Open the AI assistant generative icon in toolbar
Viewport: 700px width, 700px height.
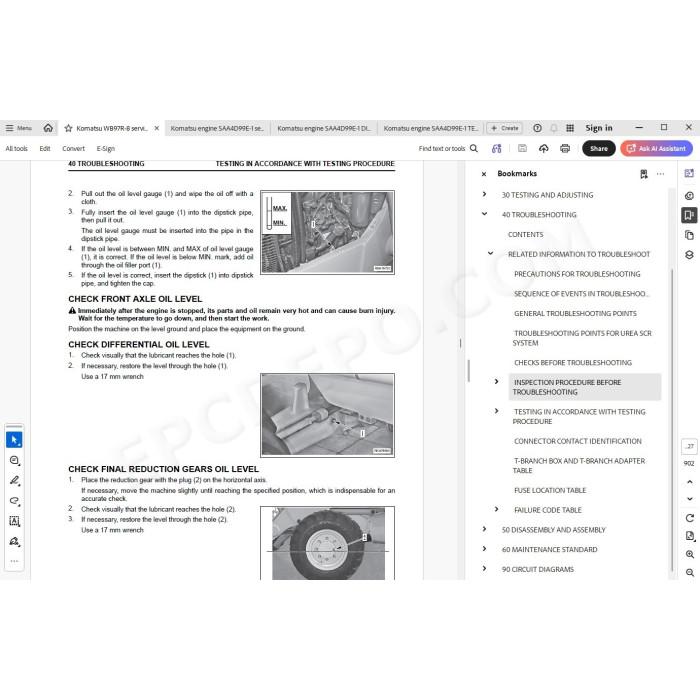496,149
